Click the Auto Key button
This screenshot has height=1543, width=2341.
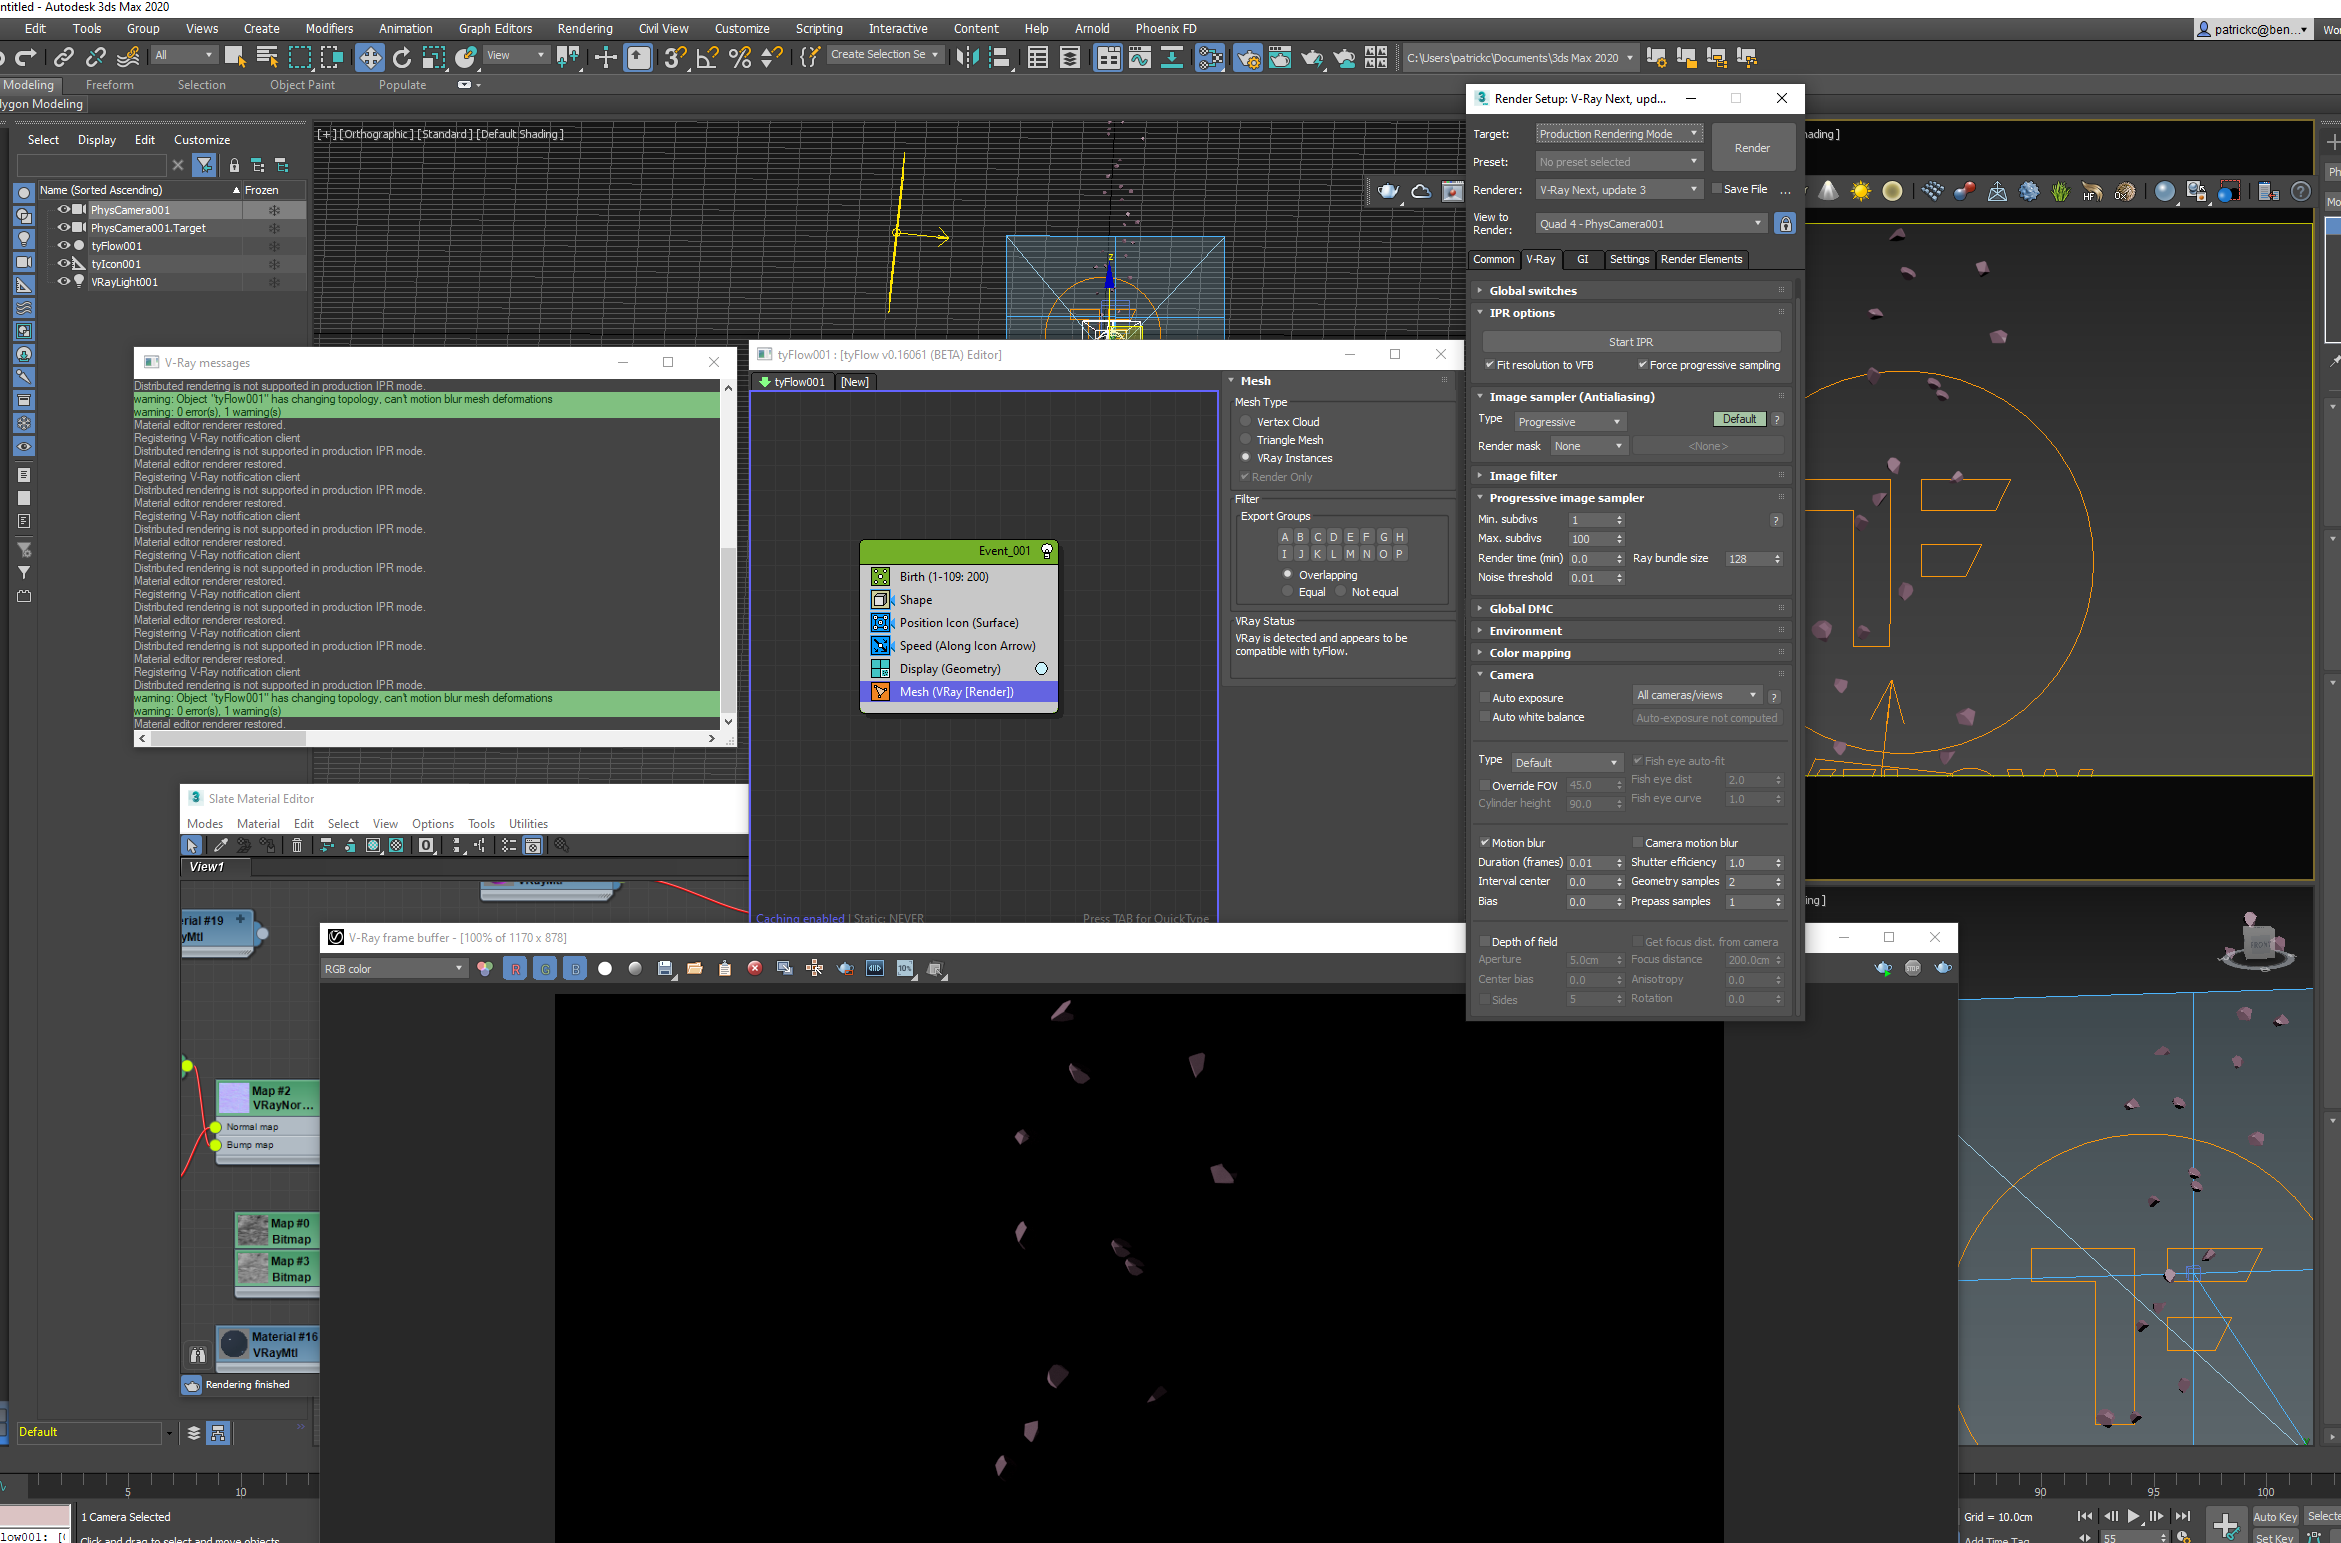[x=2275, y=1517]
